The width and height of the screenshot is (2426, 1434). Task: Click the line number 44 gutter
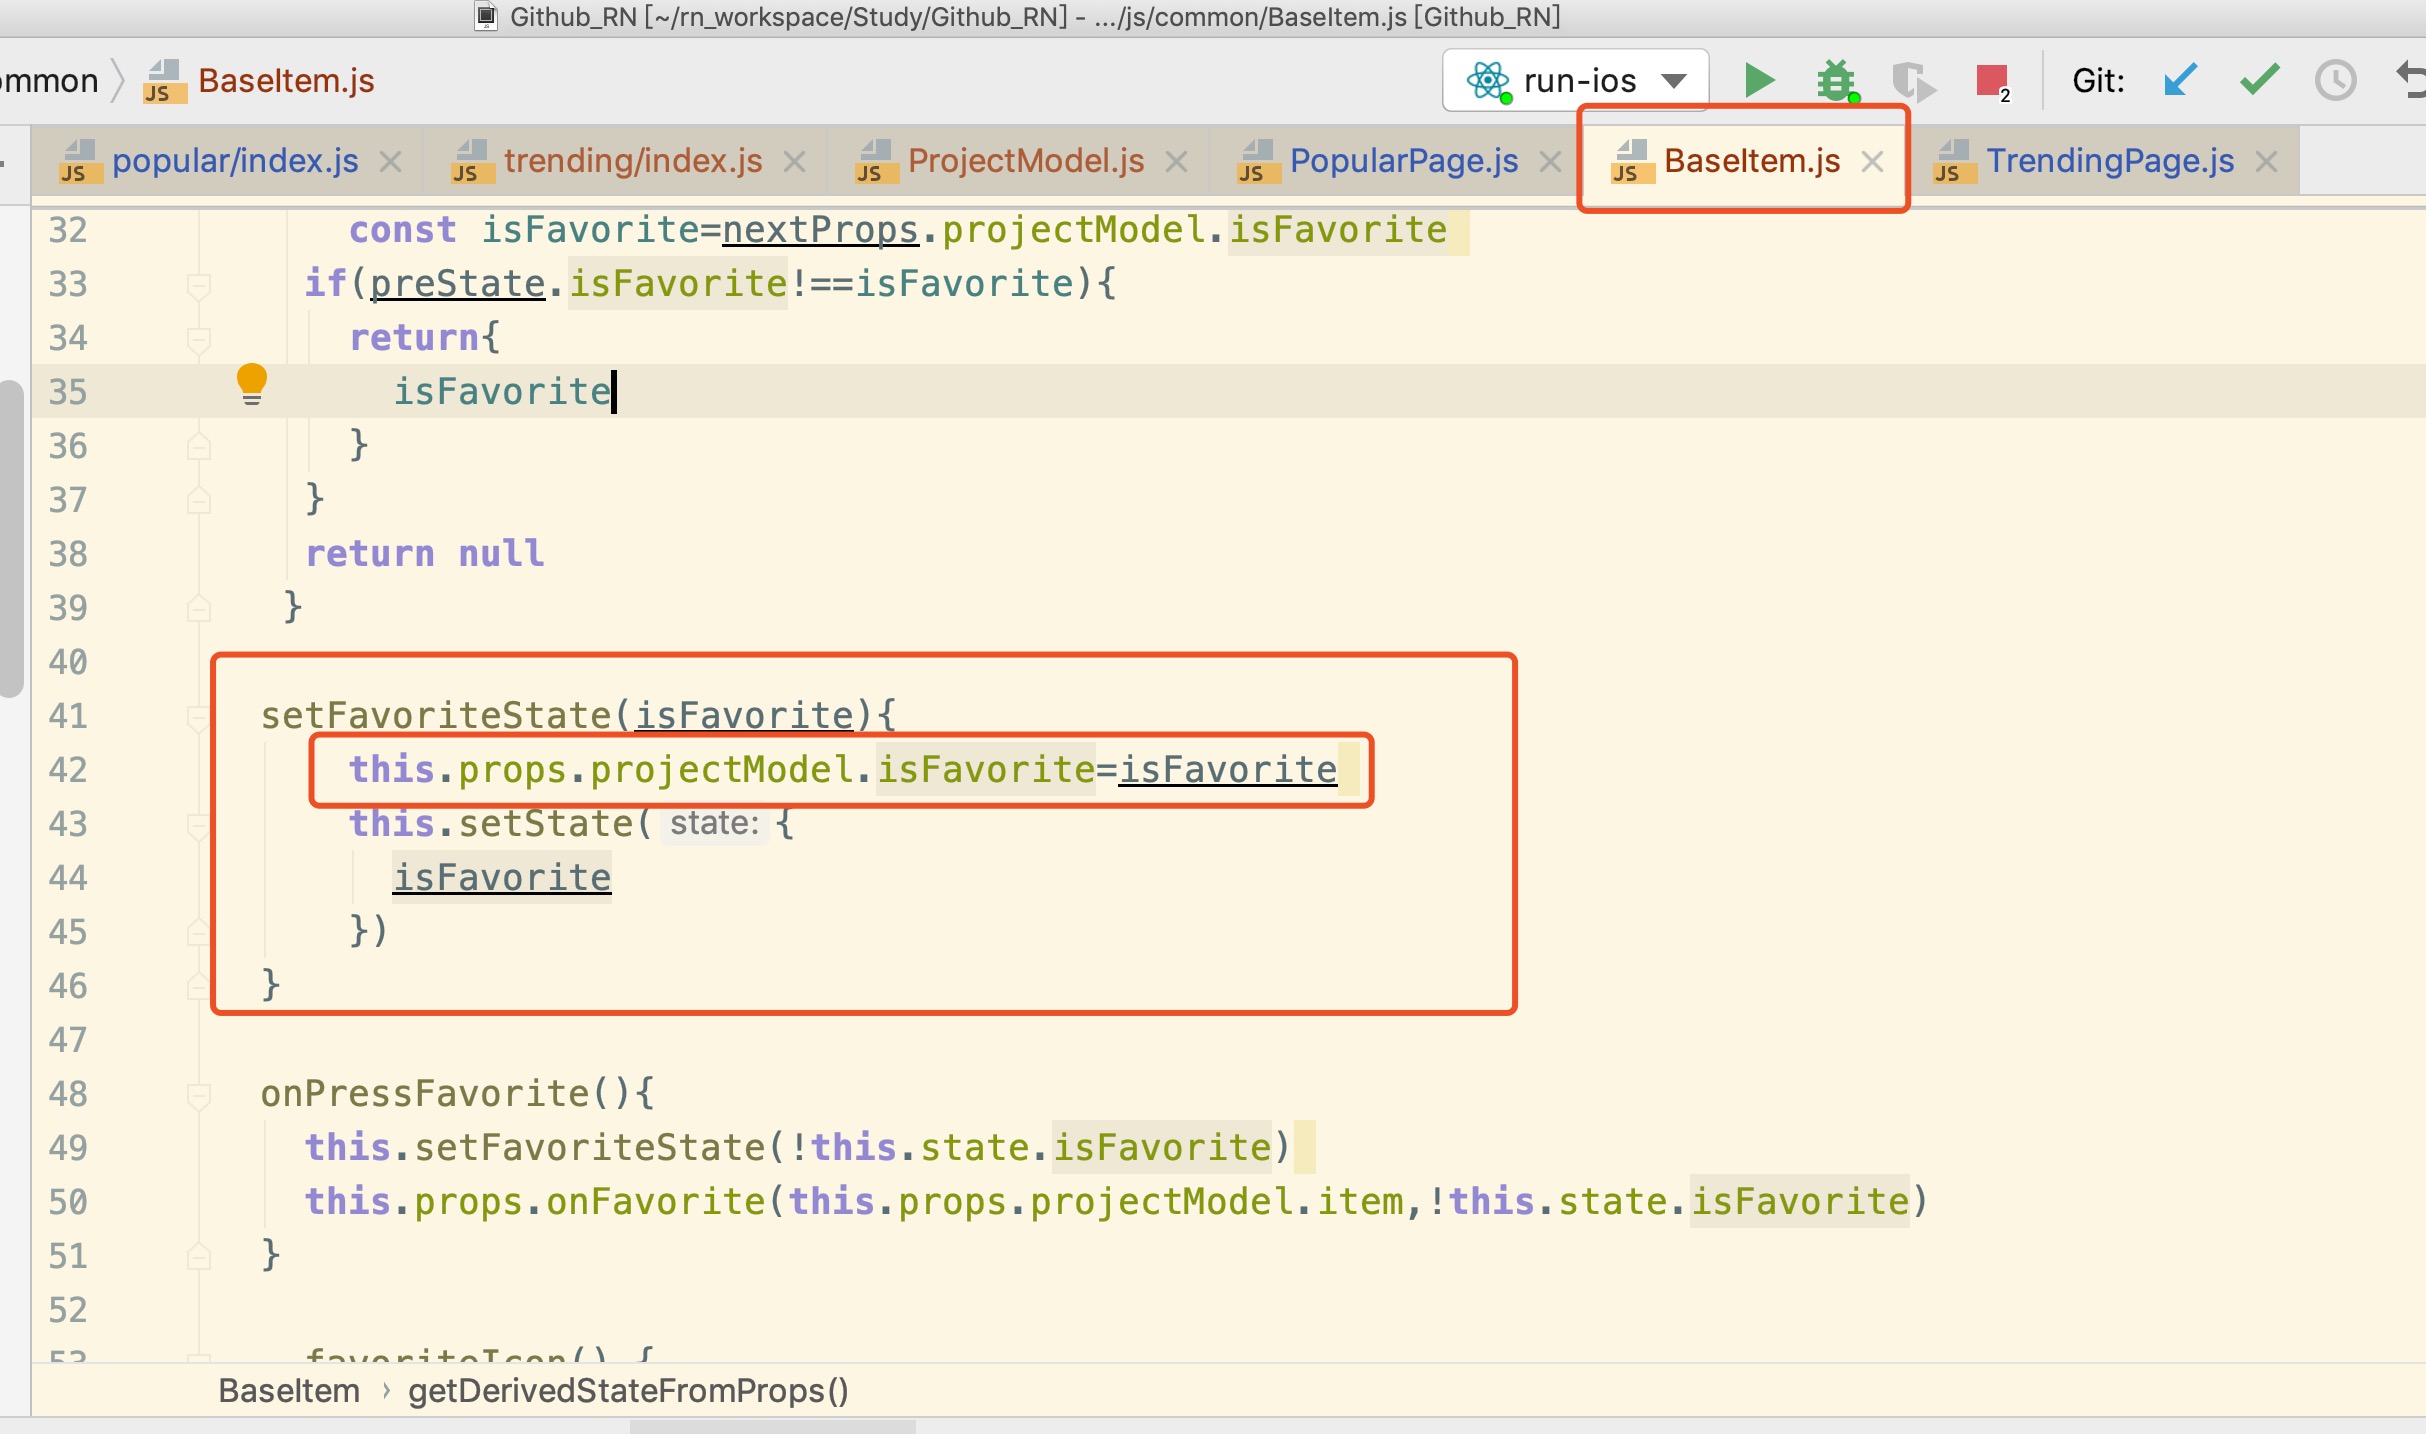[x=68, y=878]
